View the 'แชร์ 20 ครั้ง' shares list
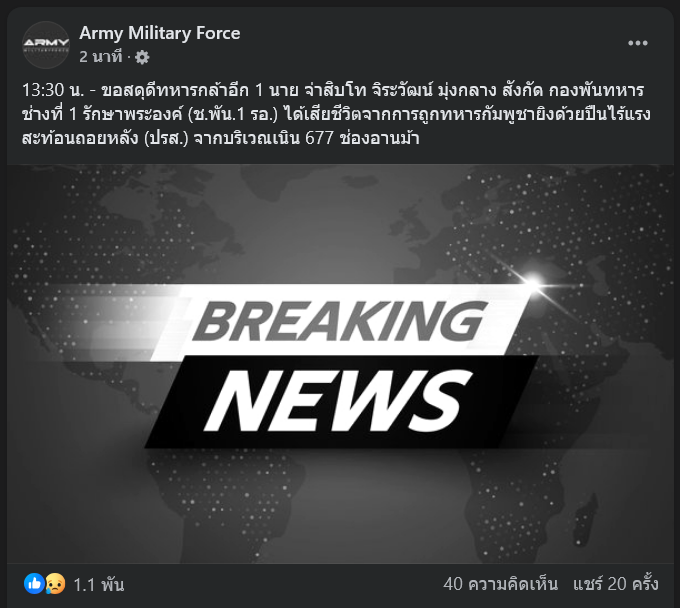The image size is (680, 608). tap(616, 584)
